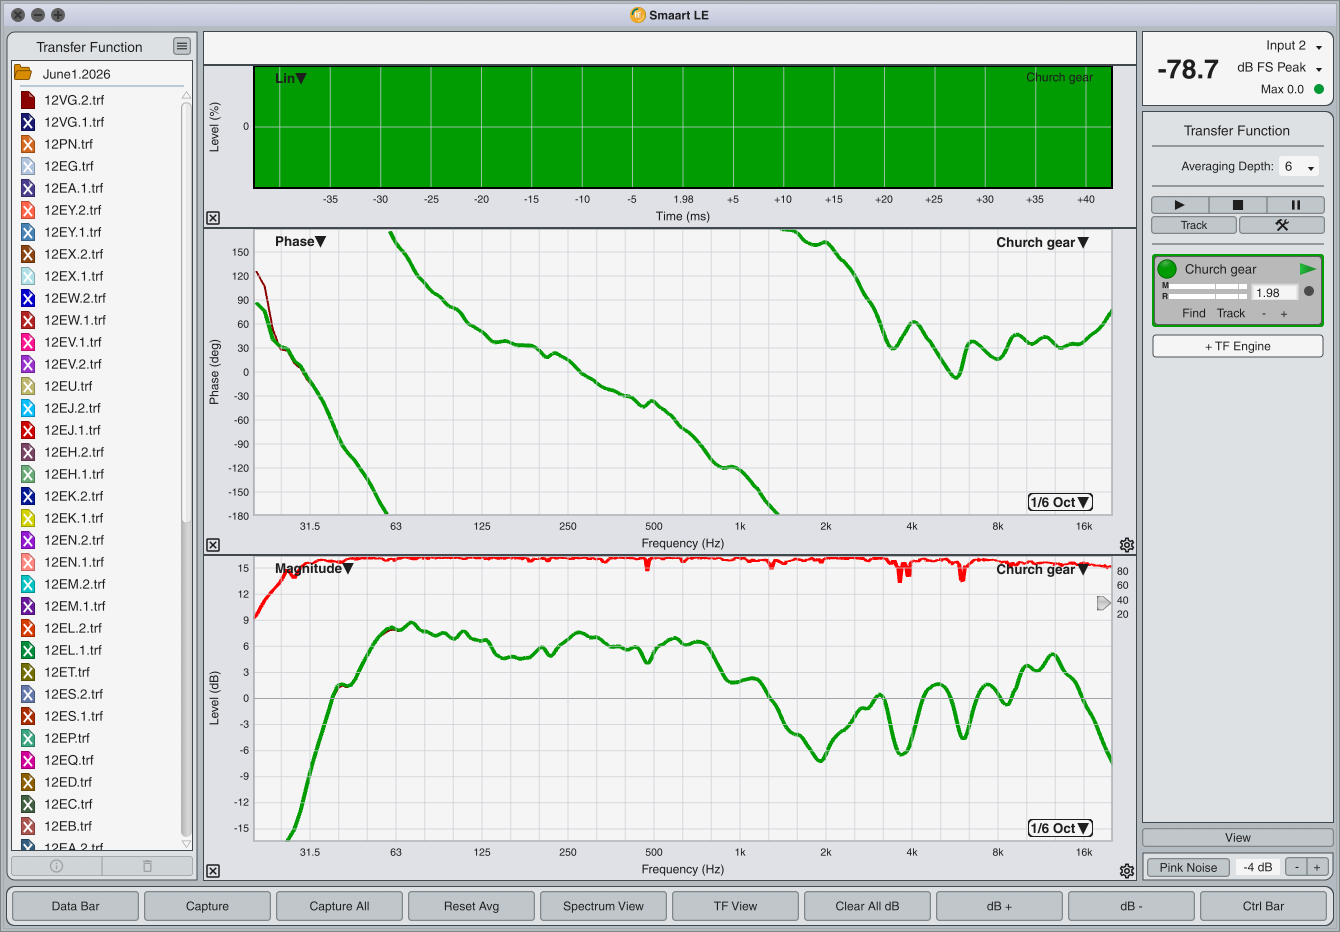Open the June1.2026 folder icon
This screenshot has height=932, width=1340.
(23, 73)
